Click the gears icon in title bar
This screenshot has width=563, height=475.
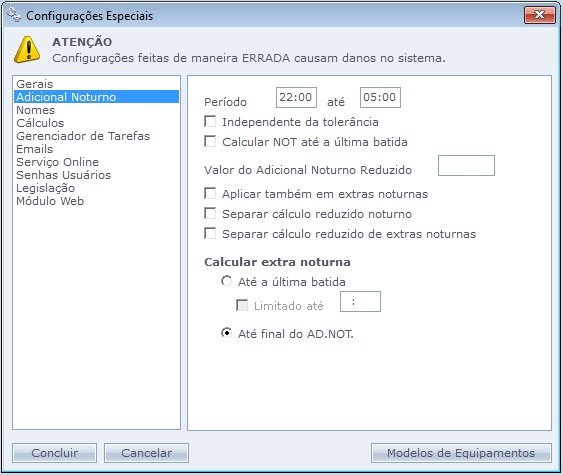14,15
